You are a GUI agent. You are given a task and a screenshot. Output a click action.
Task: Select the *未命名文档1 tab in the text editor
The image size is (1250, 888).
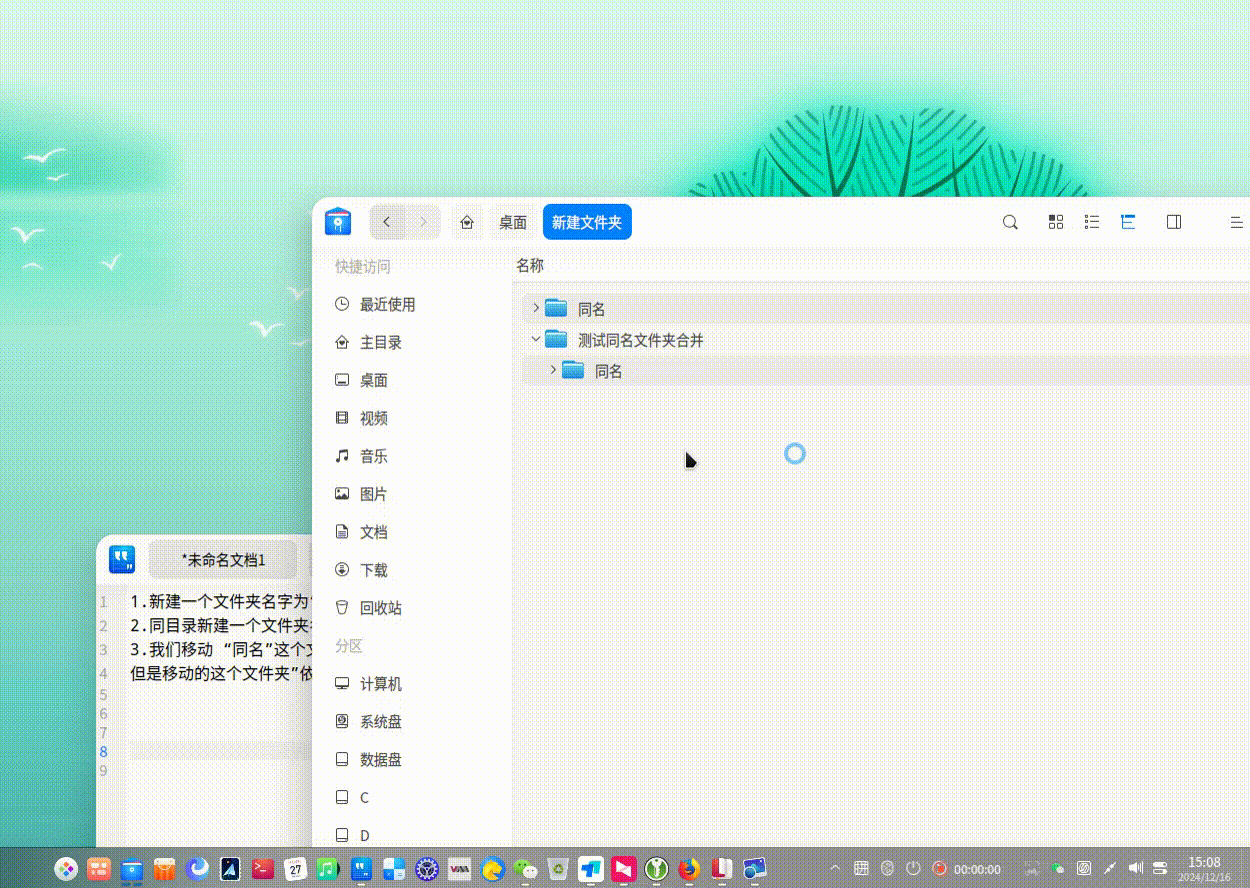click(x=223, y=560)
